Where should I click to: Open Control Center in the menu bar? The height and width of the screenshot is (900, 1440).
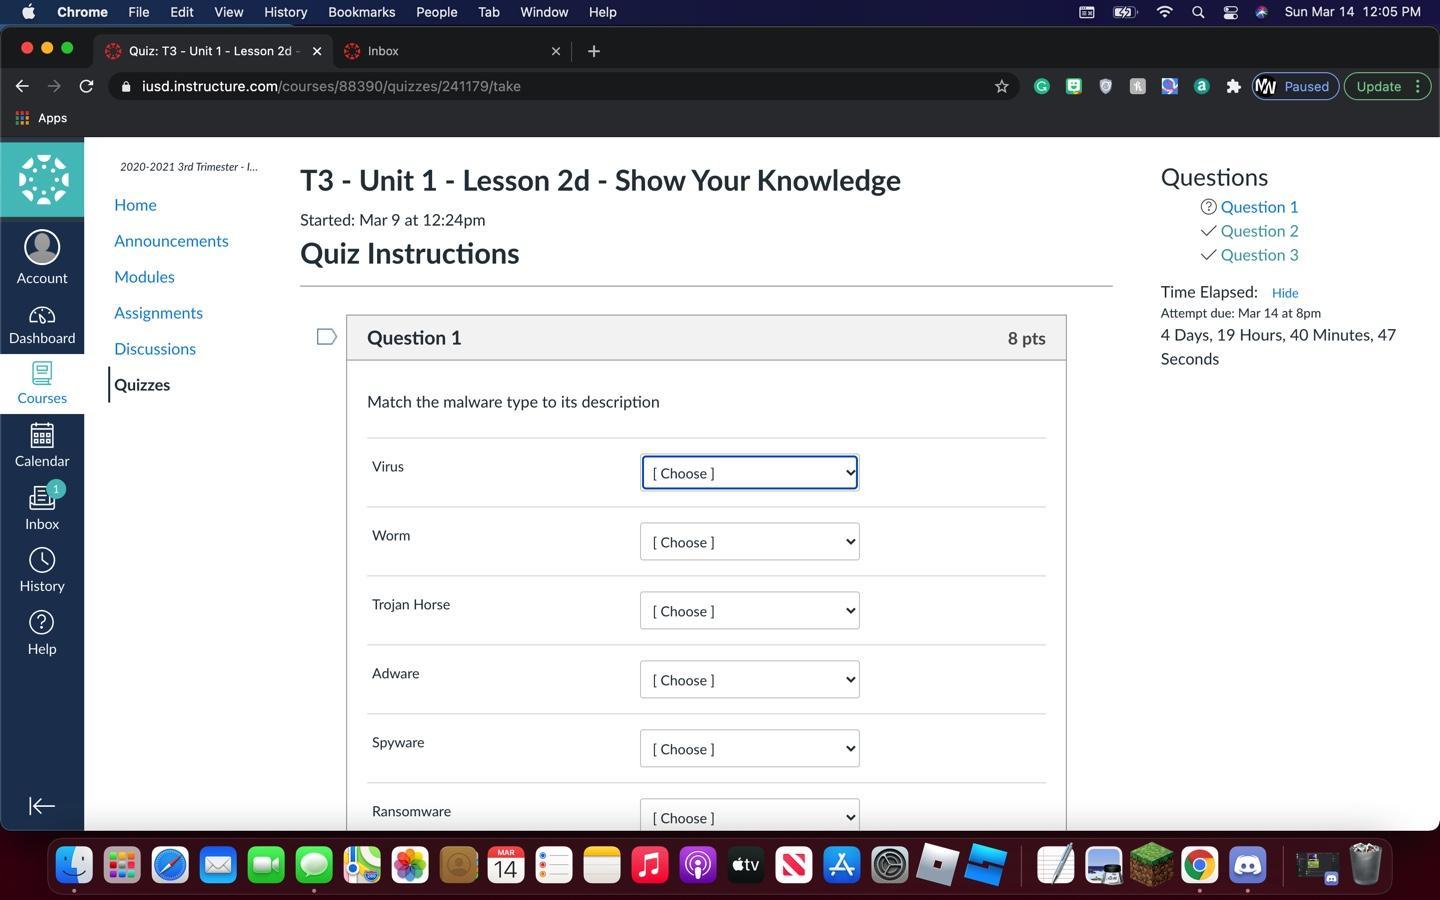coord(1230,12)
